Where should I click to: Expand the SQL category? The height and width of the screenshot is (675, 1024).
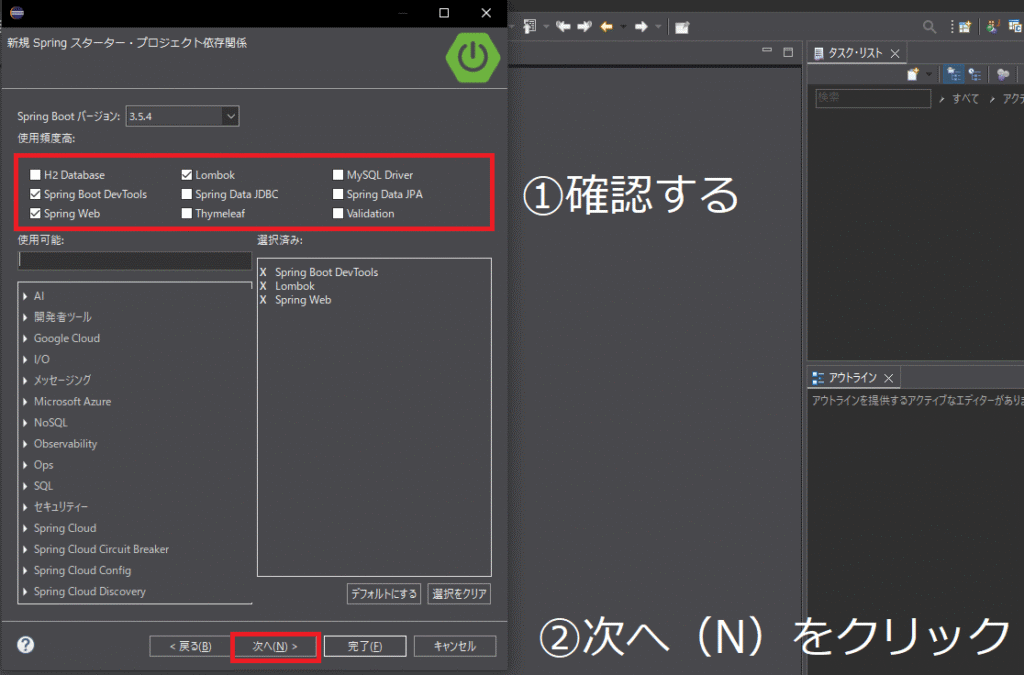coord(25,486)
